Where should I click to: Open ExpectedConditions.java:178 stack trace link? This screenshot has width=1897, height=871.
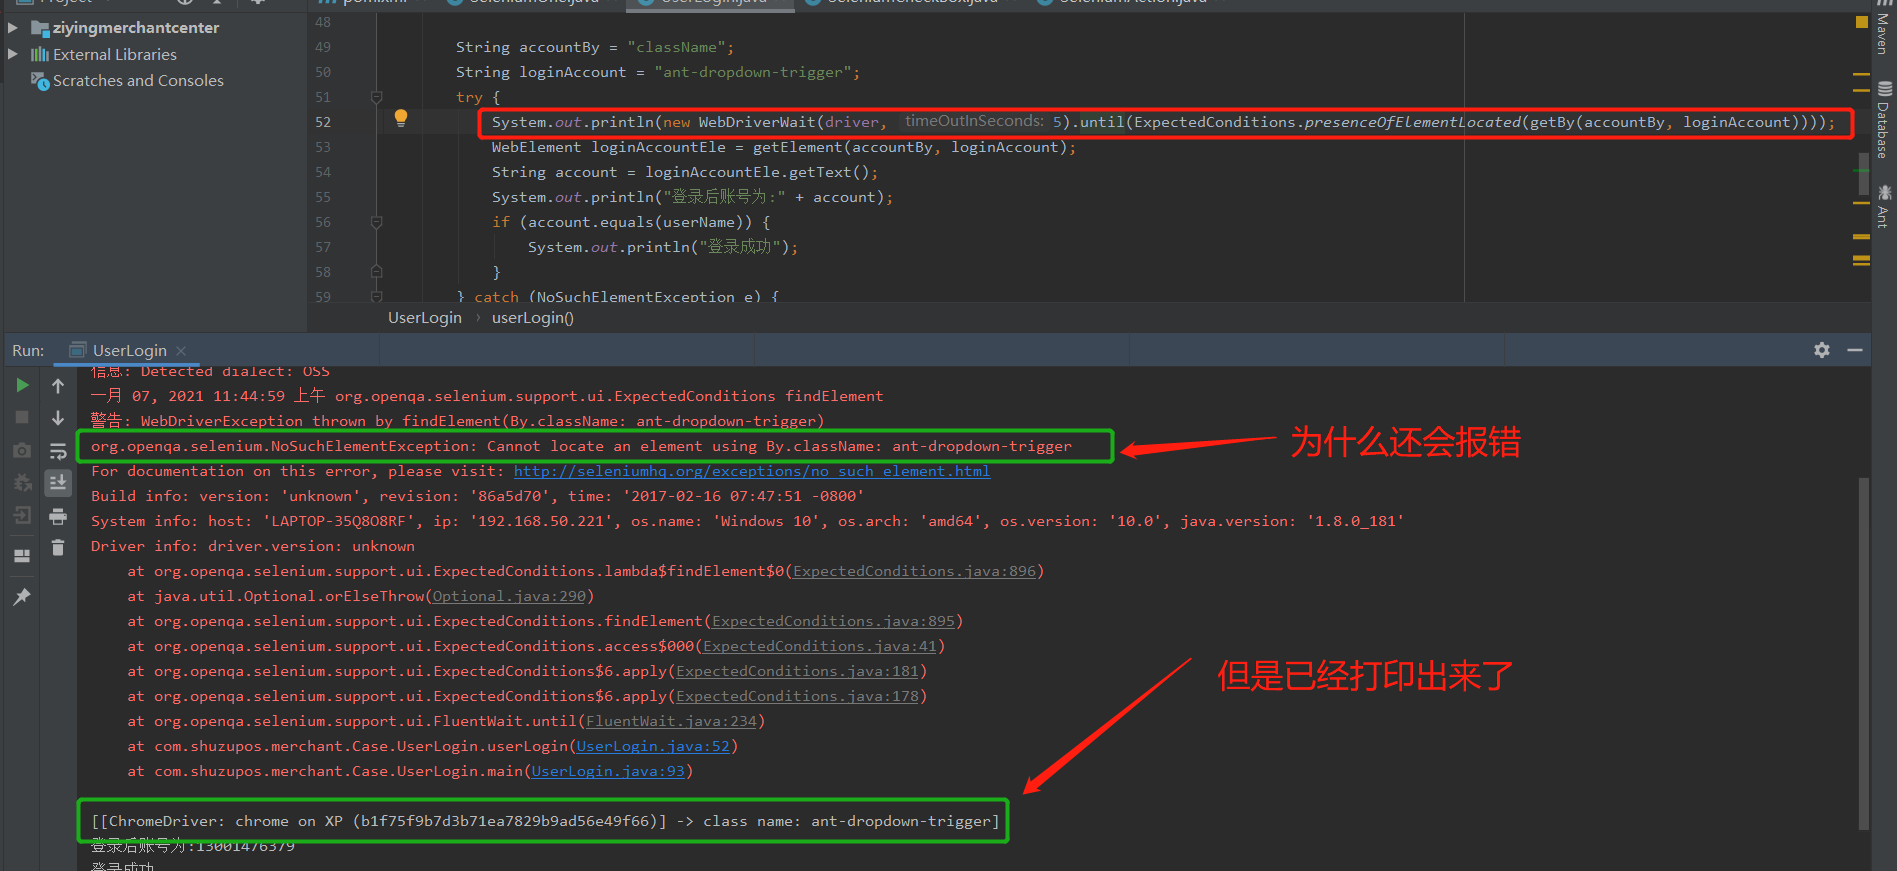[797, 696]
